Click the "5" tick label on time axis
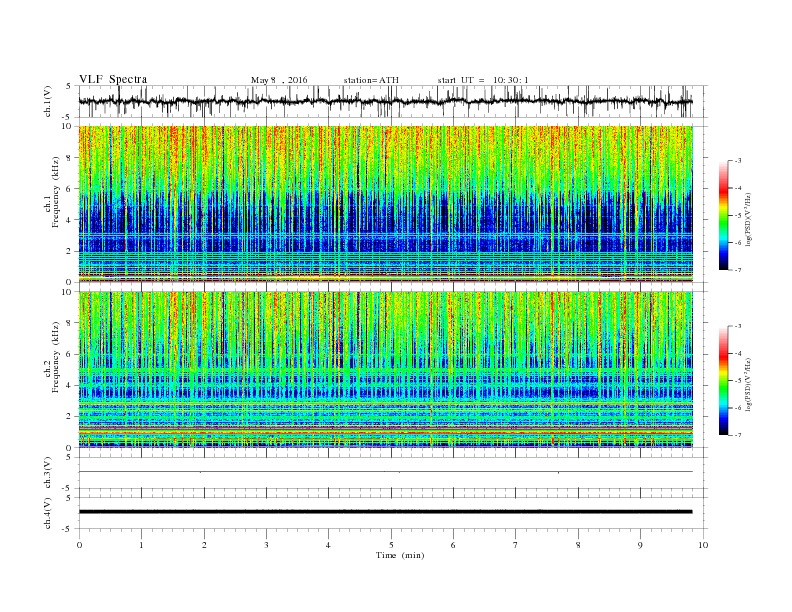Image resolution: width=792 pixels, height=612 pixels. [x=391, y=545]
